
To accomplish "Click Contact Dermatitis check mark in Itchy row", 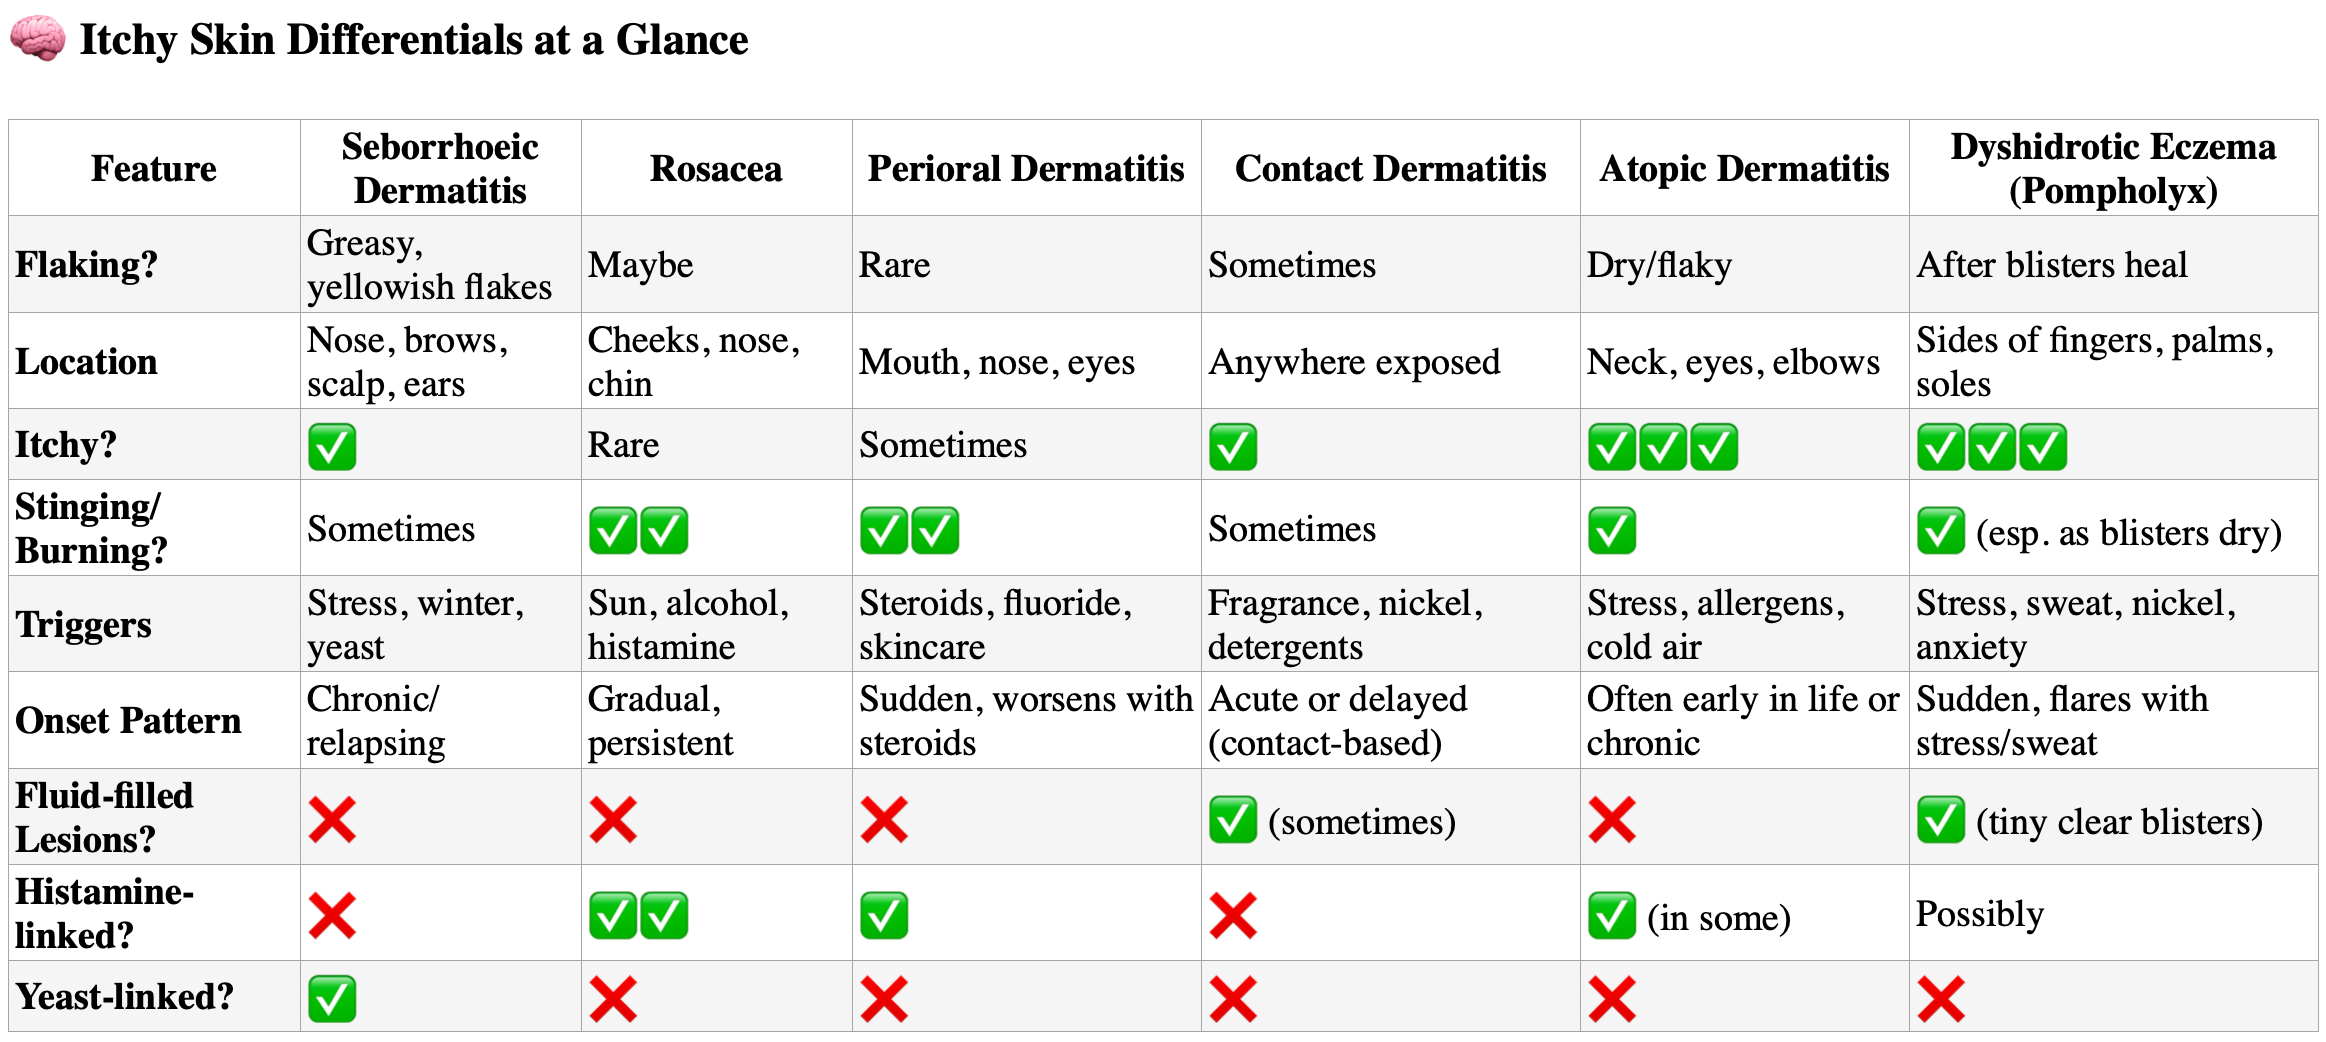I will [1233, 446].
